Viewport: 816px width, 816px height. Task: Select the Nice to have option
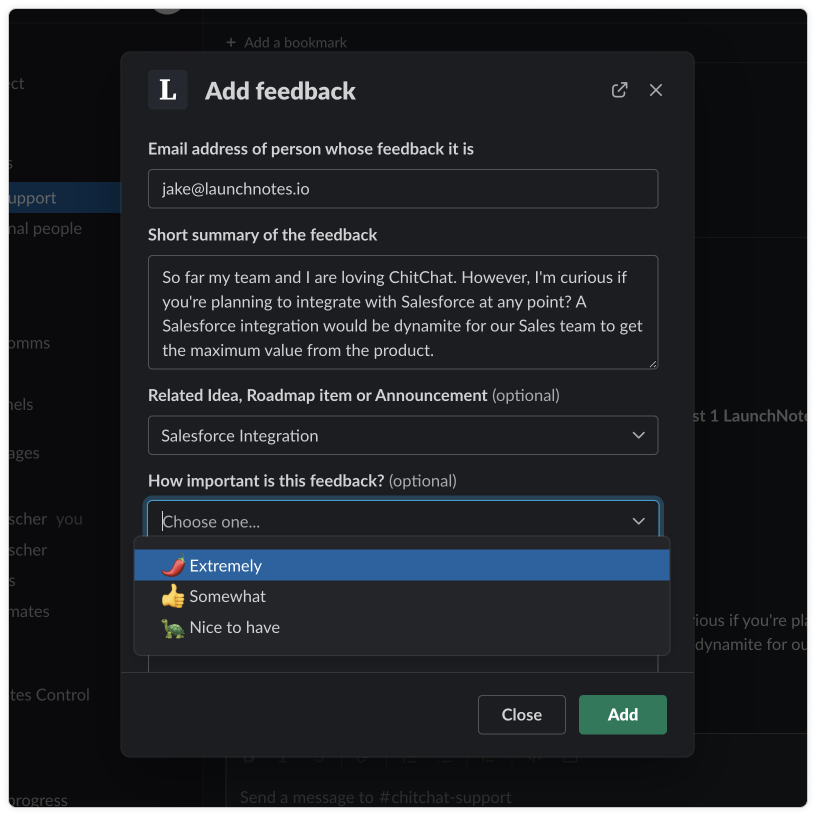coord(402,627)
